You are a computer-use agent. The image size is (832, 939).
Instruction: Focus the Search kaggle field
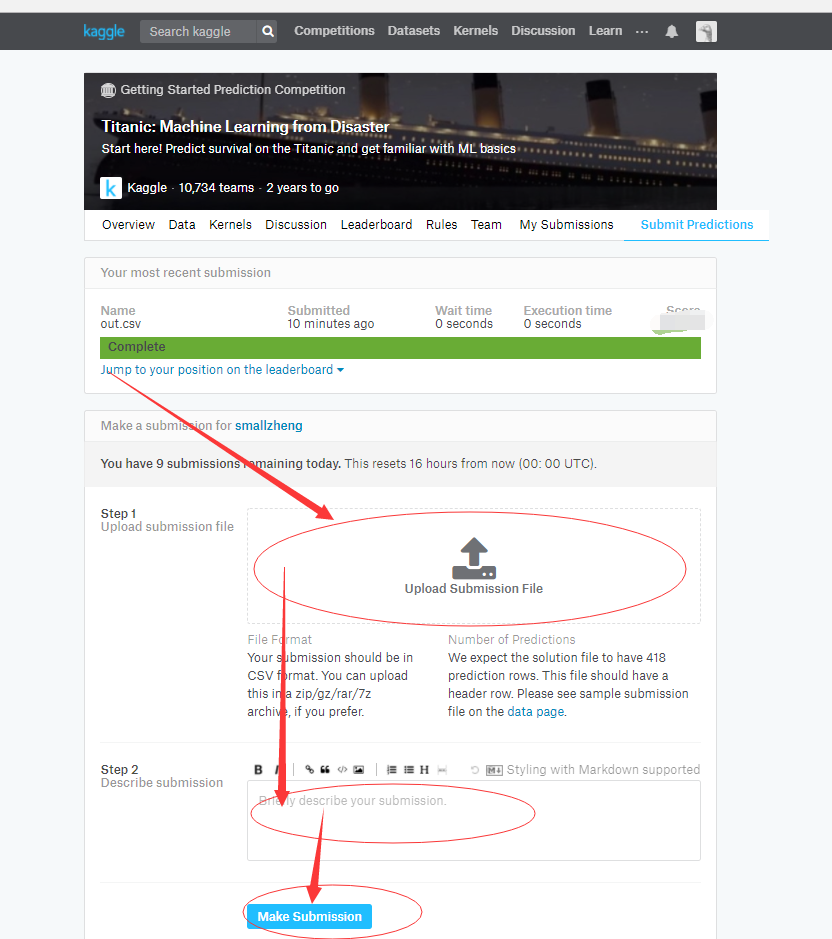tap(198, 31)
